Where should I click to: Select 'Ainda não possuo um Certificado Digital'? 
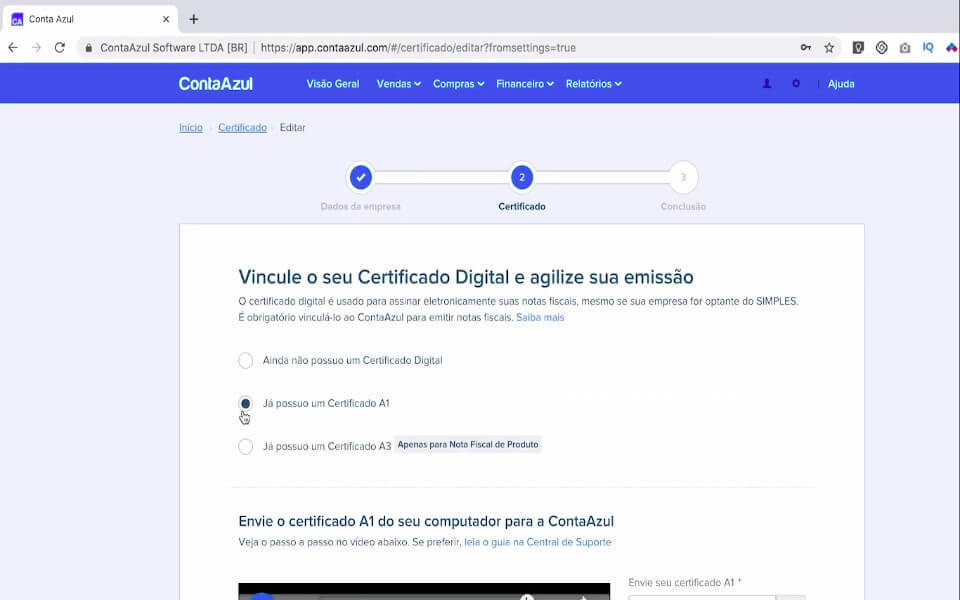tap(246, 361)
